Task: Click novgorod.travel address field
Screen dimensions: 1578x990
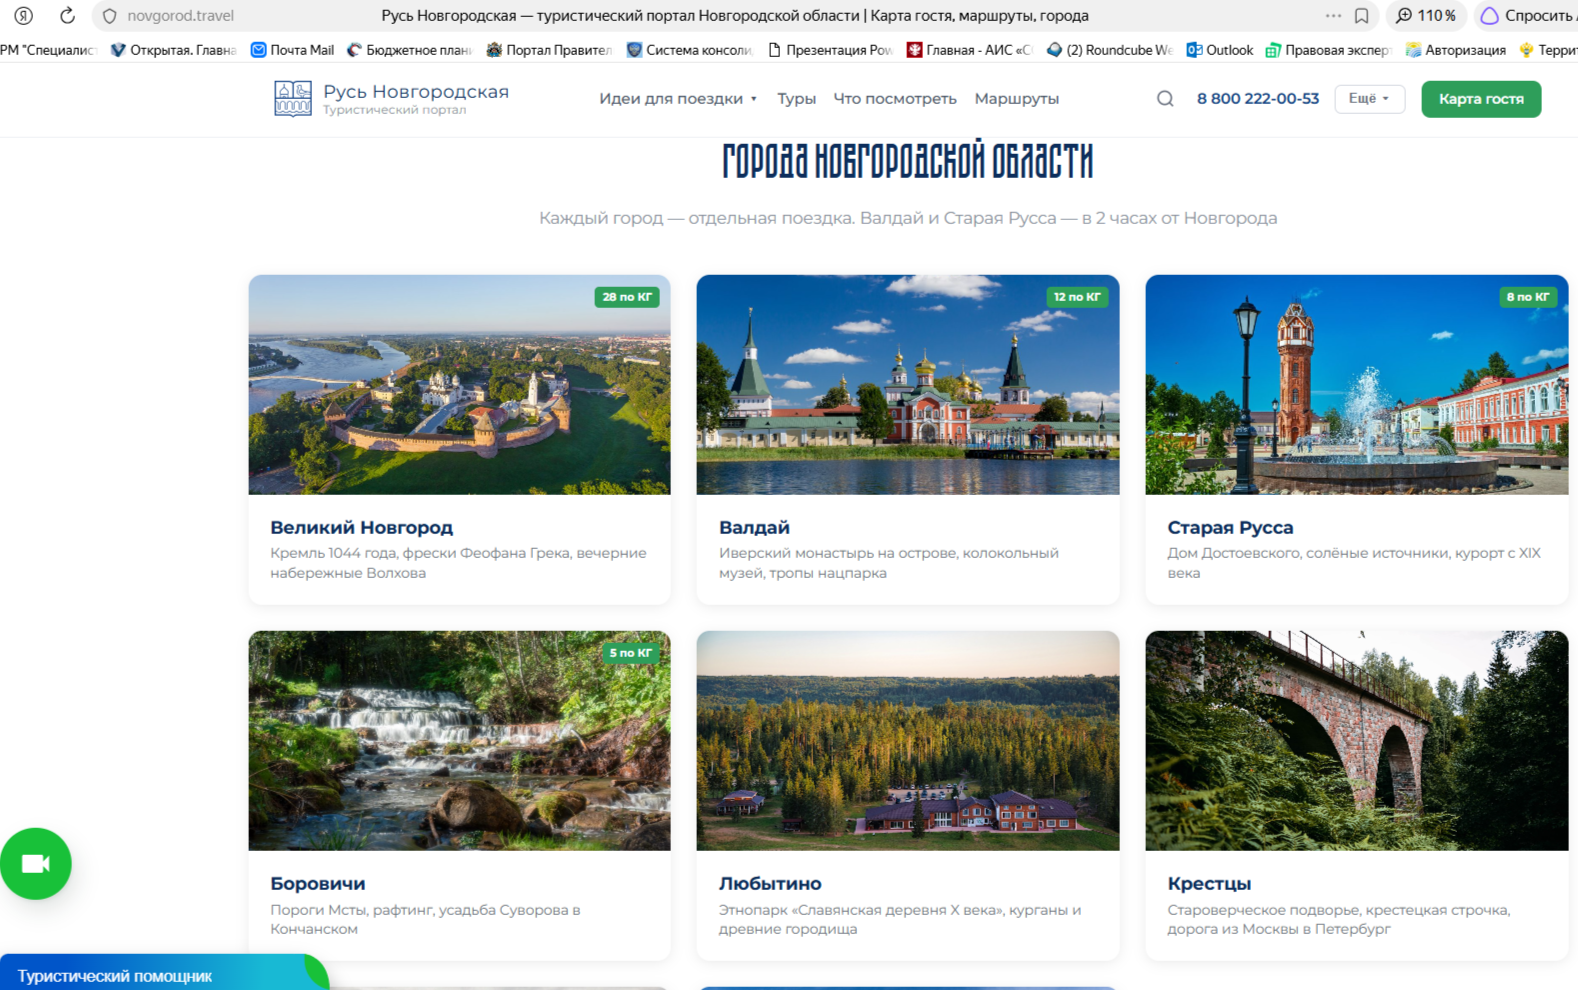Action: pyautogui.click(x=180, y=16)
